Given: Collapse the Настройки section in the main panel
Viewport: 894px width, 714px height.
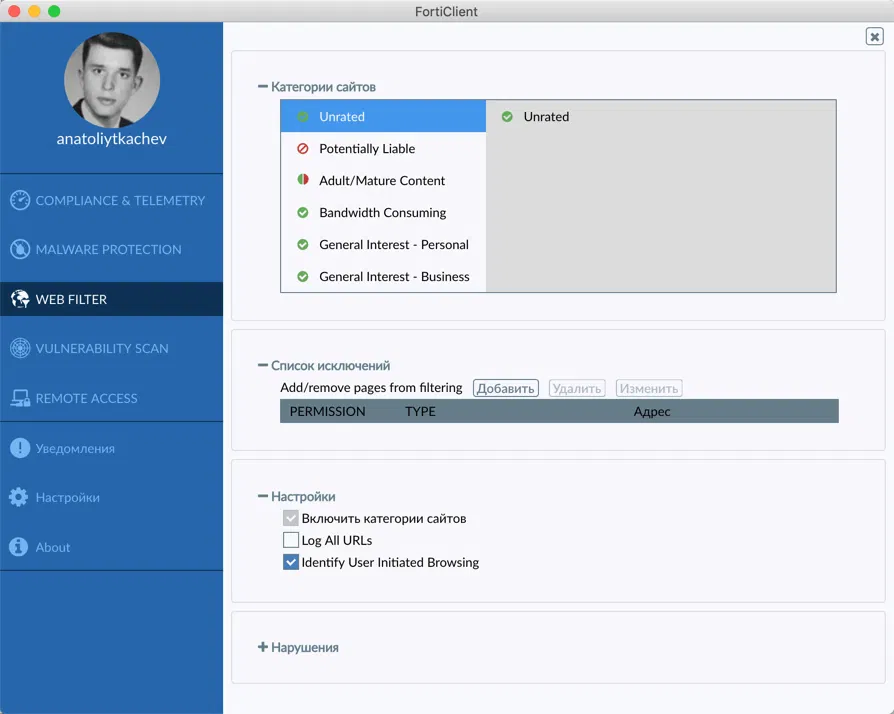Looking at the screenshot, I should (263, 496).
